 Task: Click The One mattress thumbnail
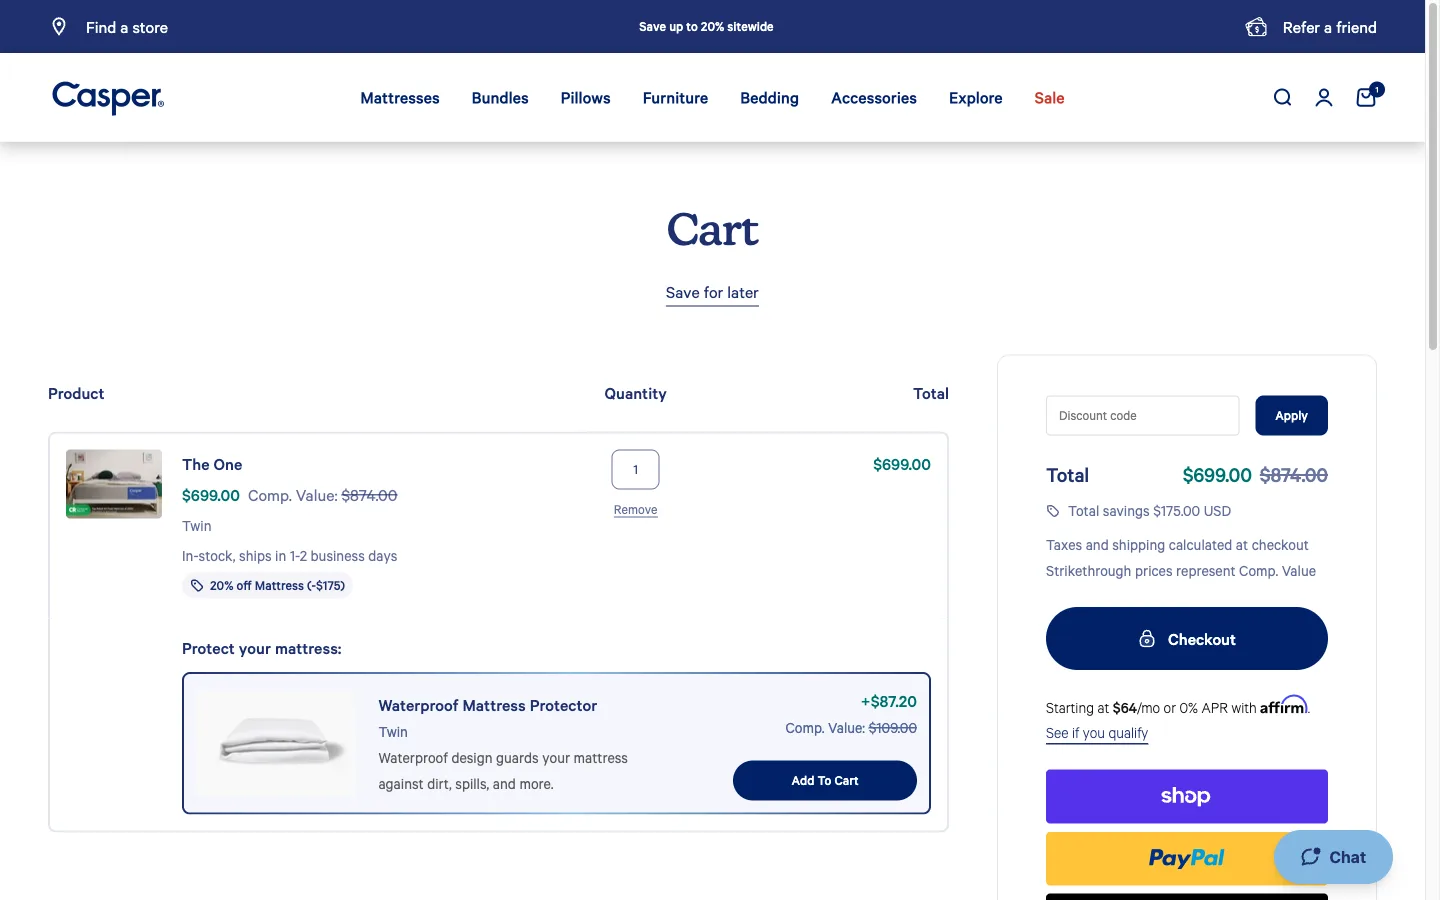pyautogui.click(x=114, y=484)
